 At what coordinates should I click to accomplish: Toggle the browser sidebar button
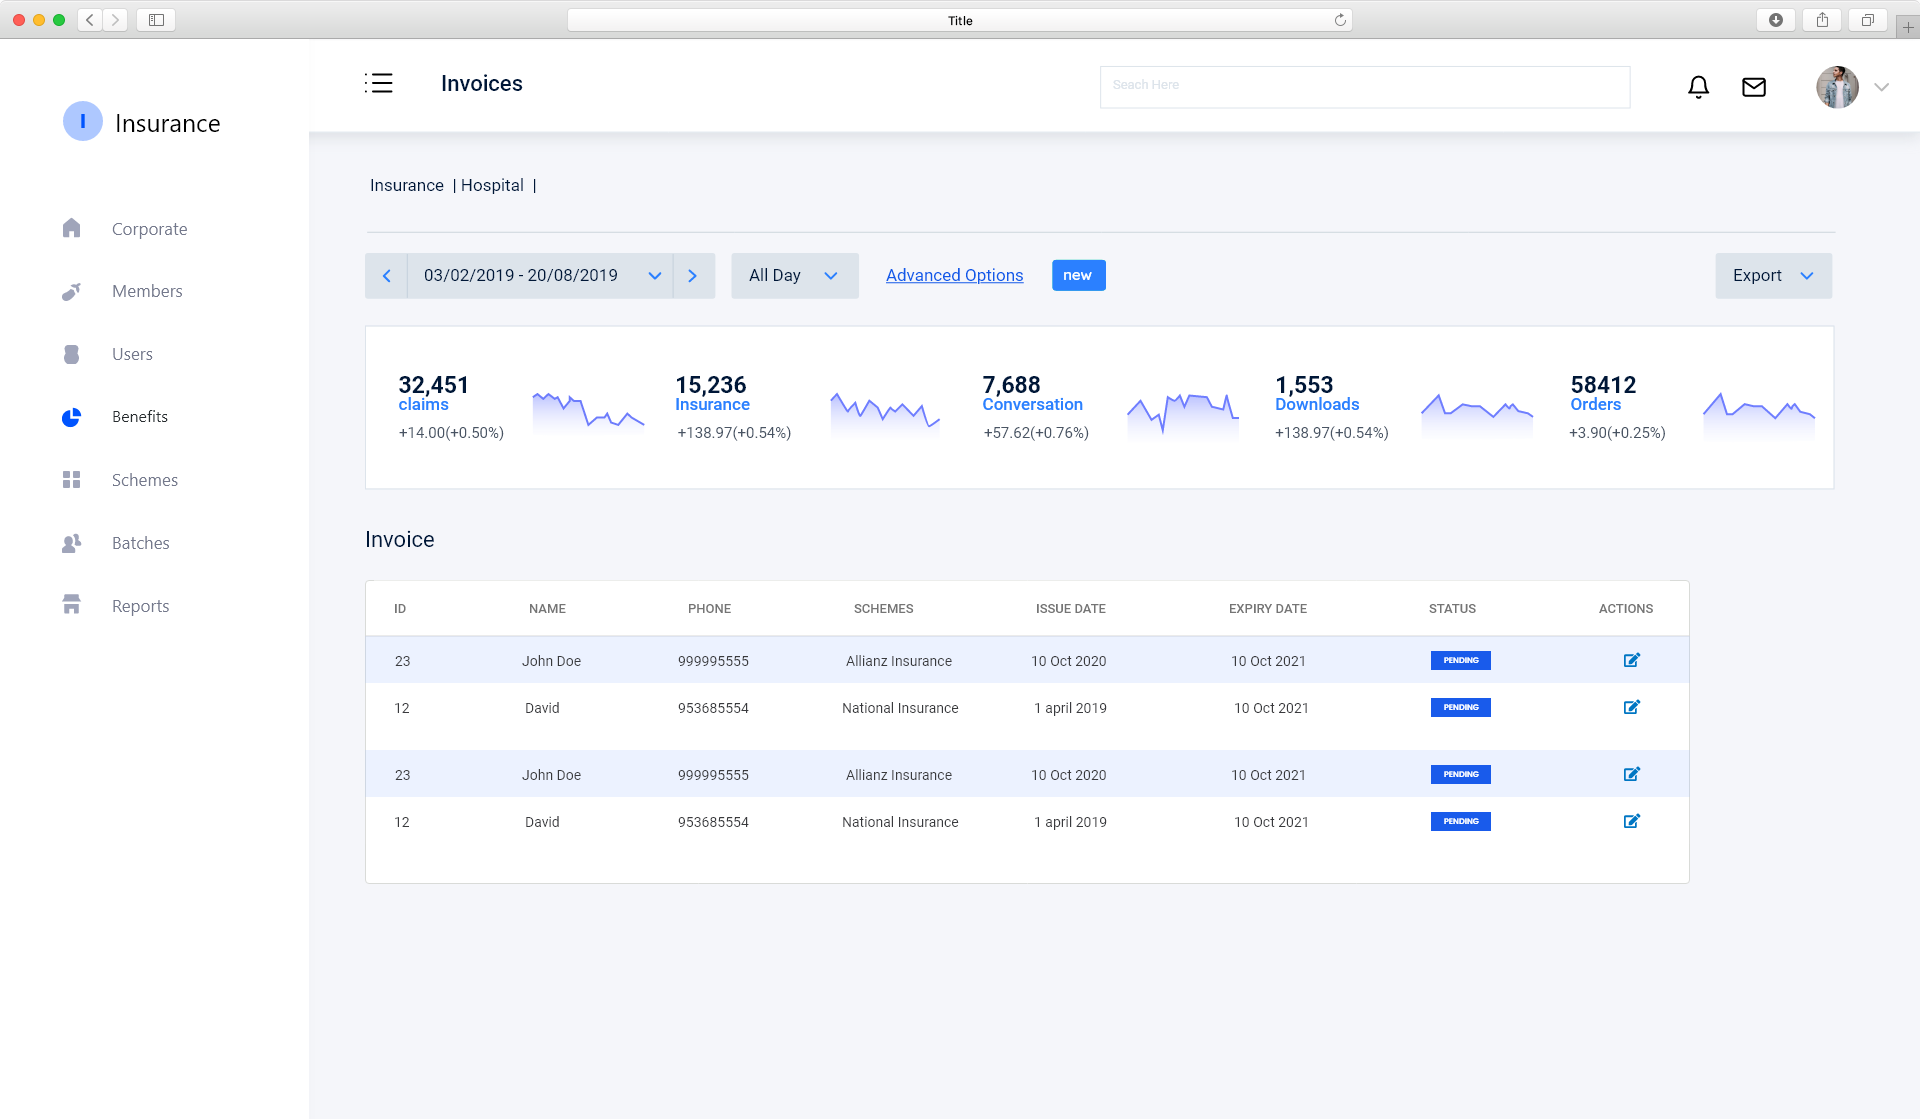pos(156,20)
